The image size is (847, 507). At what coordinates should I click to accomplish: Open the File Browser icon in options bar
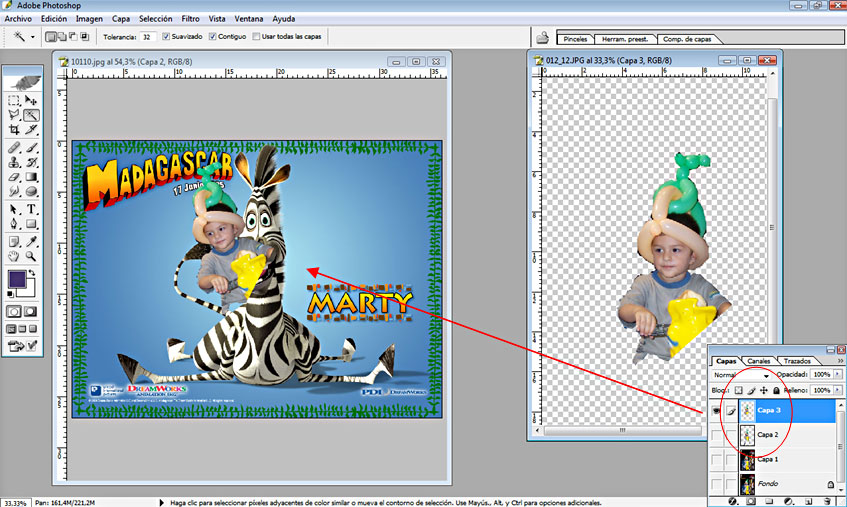[542, 38]
